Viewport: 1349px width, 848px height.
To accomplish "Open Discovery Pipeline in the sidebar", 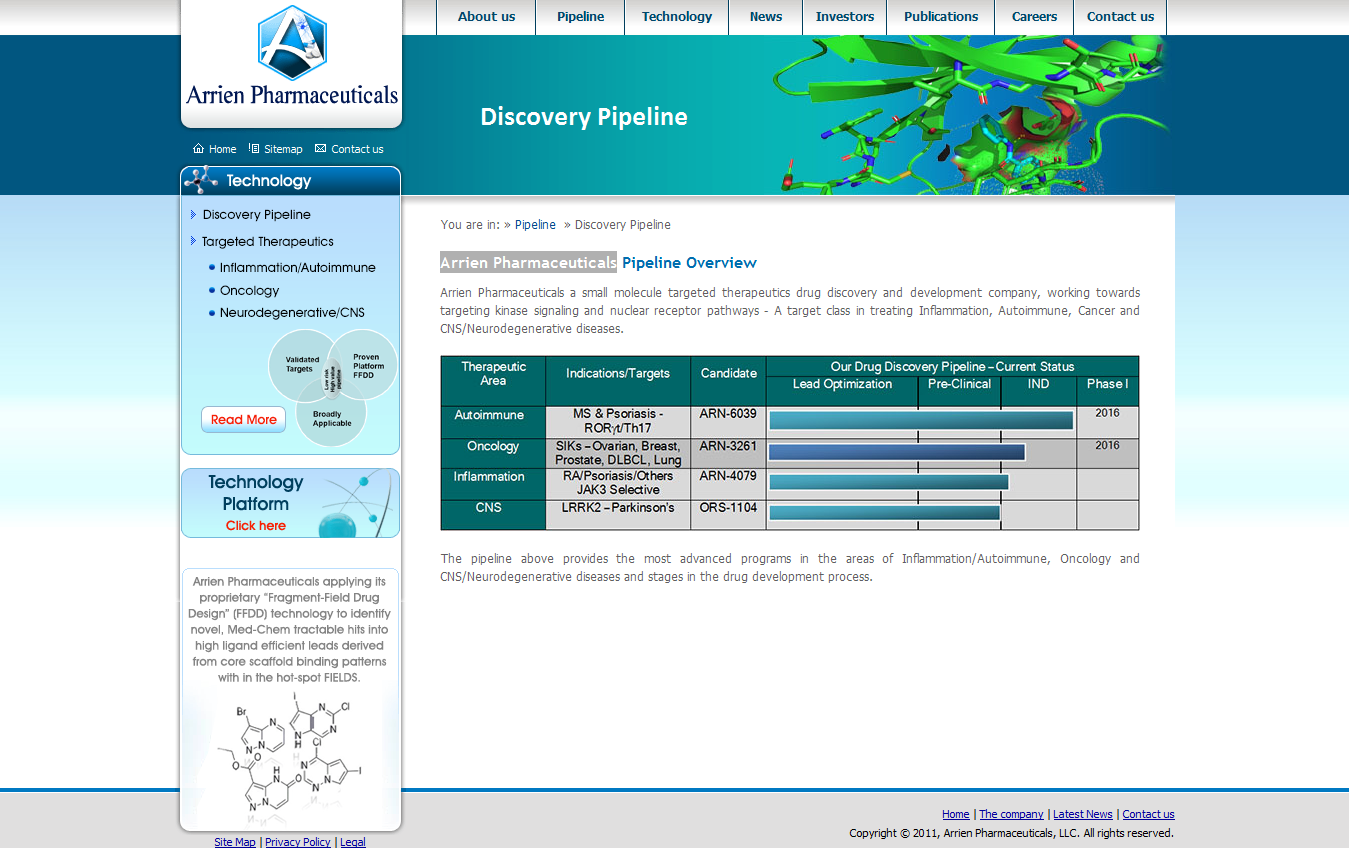I will pyautogui.click(x=256, y=214).
